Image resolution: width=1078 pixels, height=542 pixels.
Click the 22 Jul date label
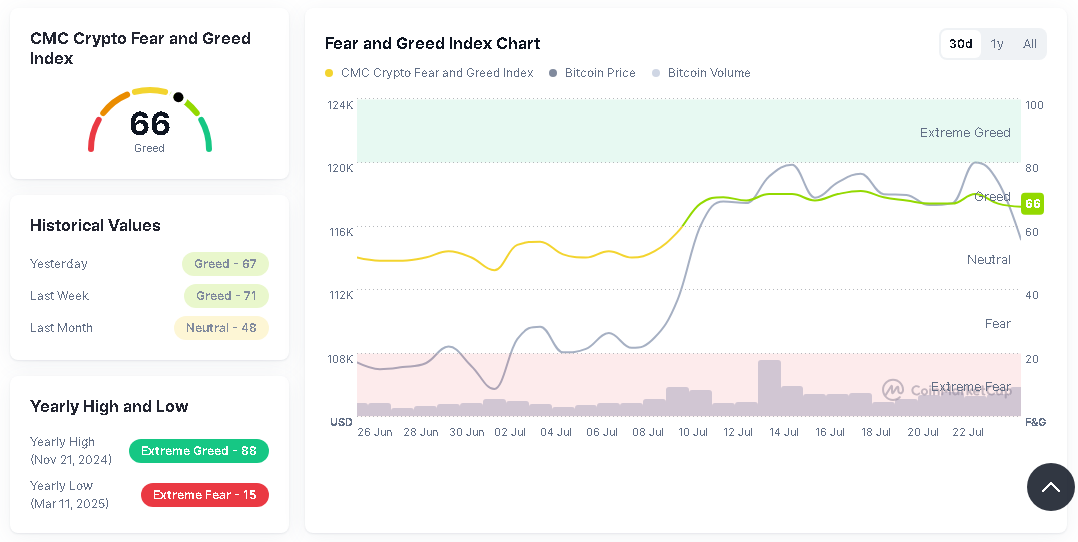point(968,433)
